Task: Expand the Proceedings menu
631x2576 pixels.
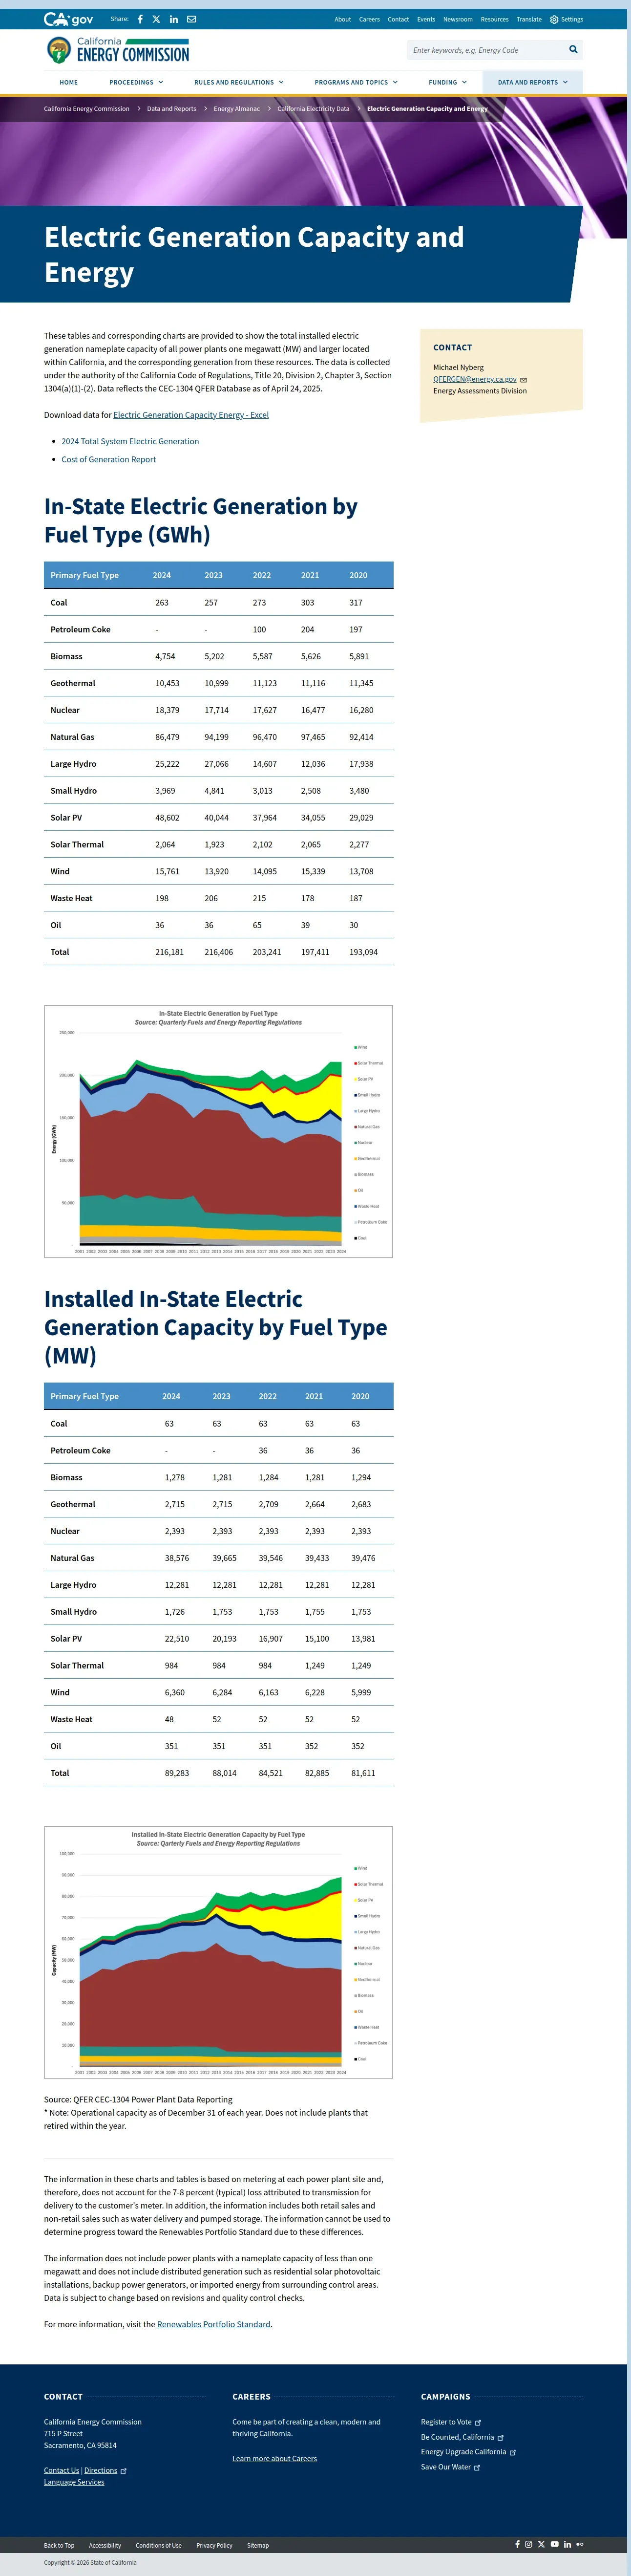Action: 136,82
